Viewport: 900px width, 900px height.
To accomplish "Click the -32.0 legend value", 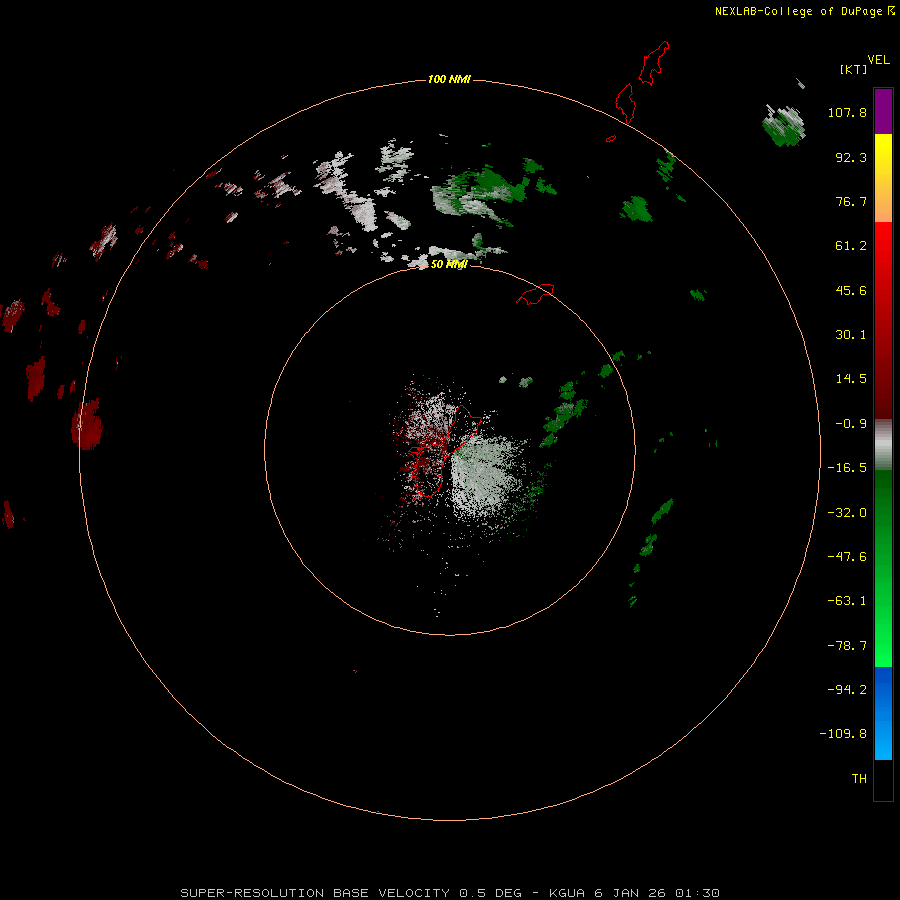I will pos(847,513).
